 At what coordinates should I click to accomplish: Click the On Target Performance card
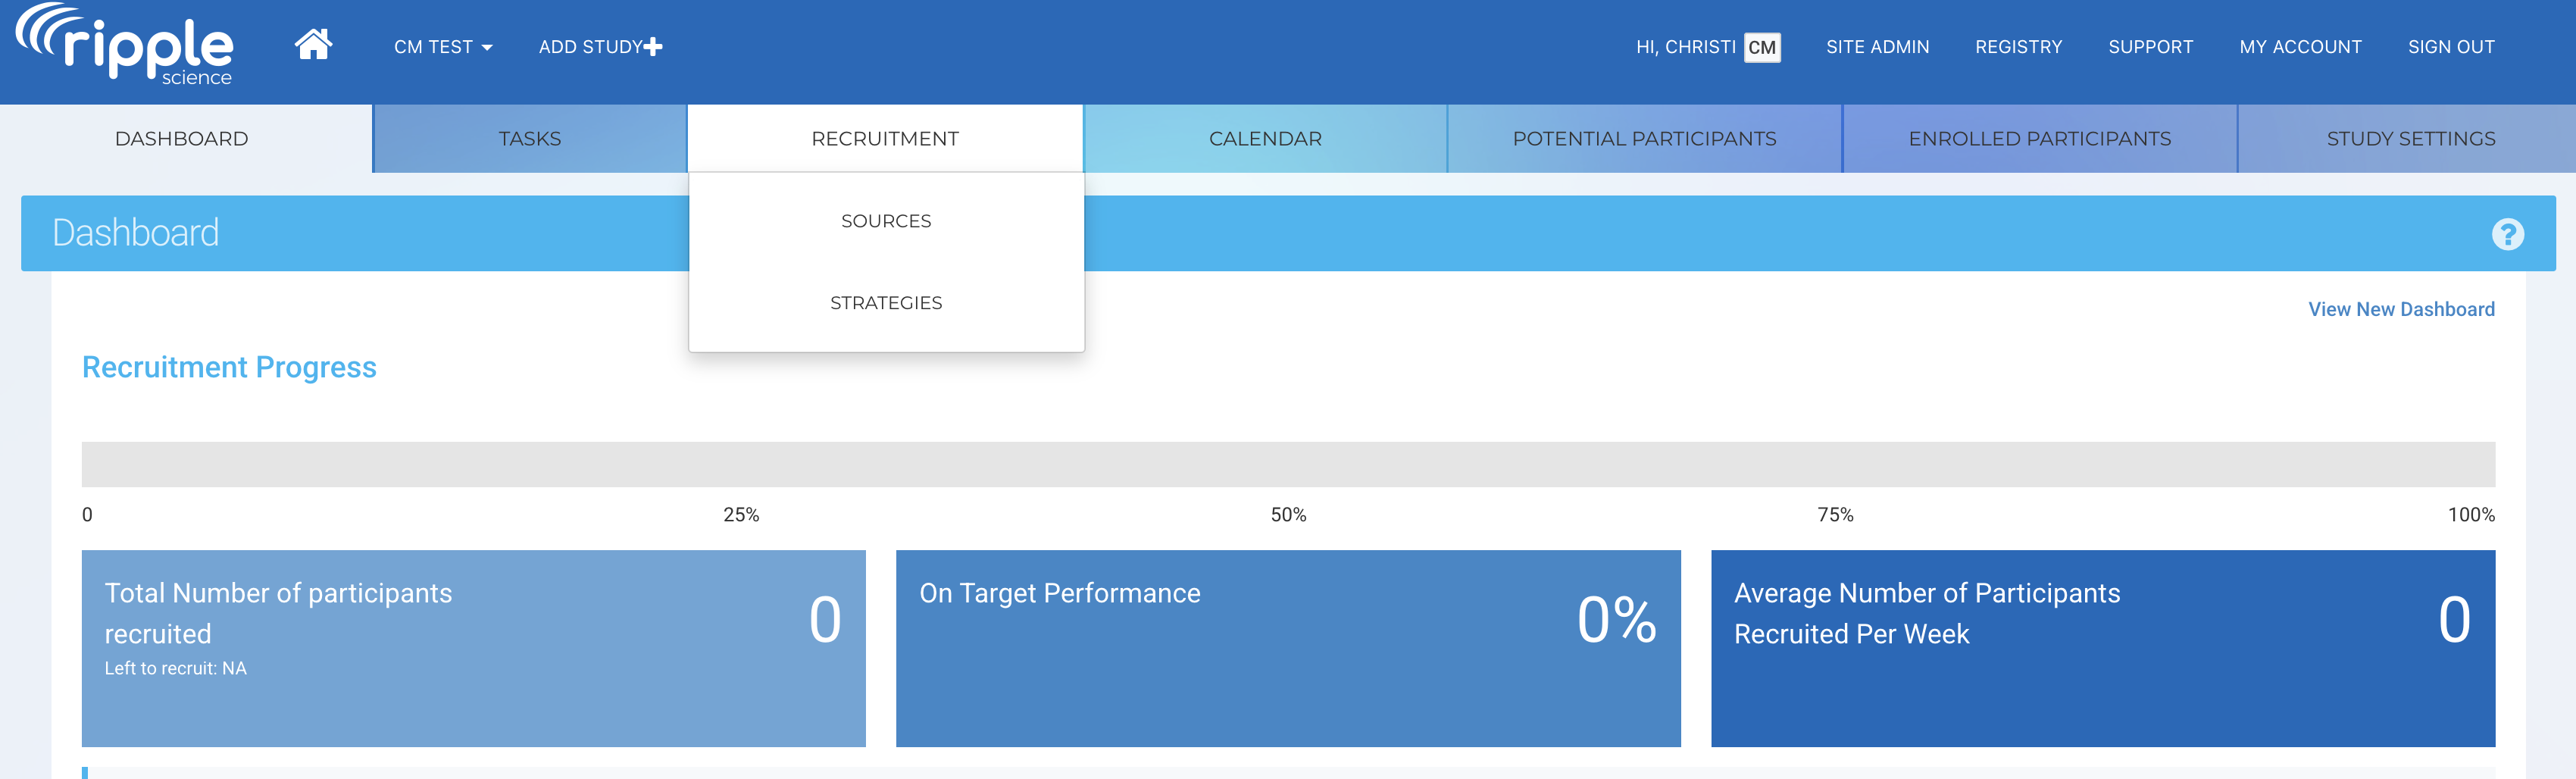(x=1288, y=648)
